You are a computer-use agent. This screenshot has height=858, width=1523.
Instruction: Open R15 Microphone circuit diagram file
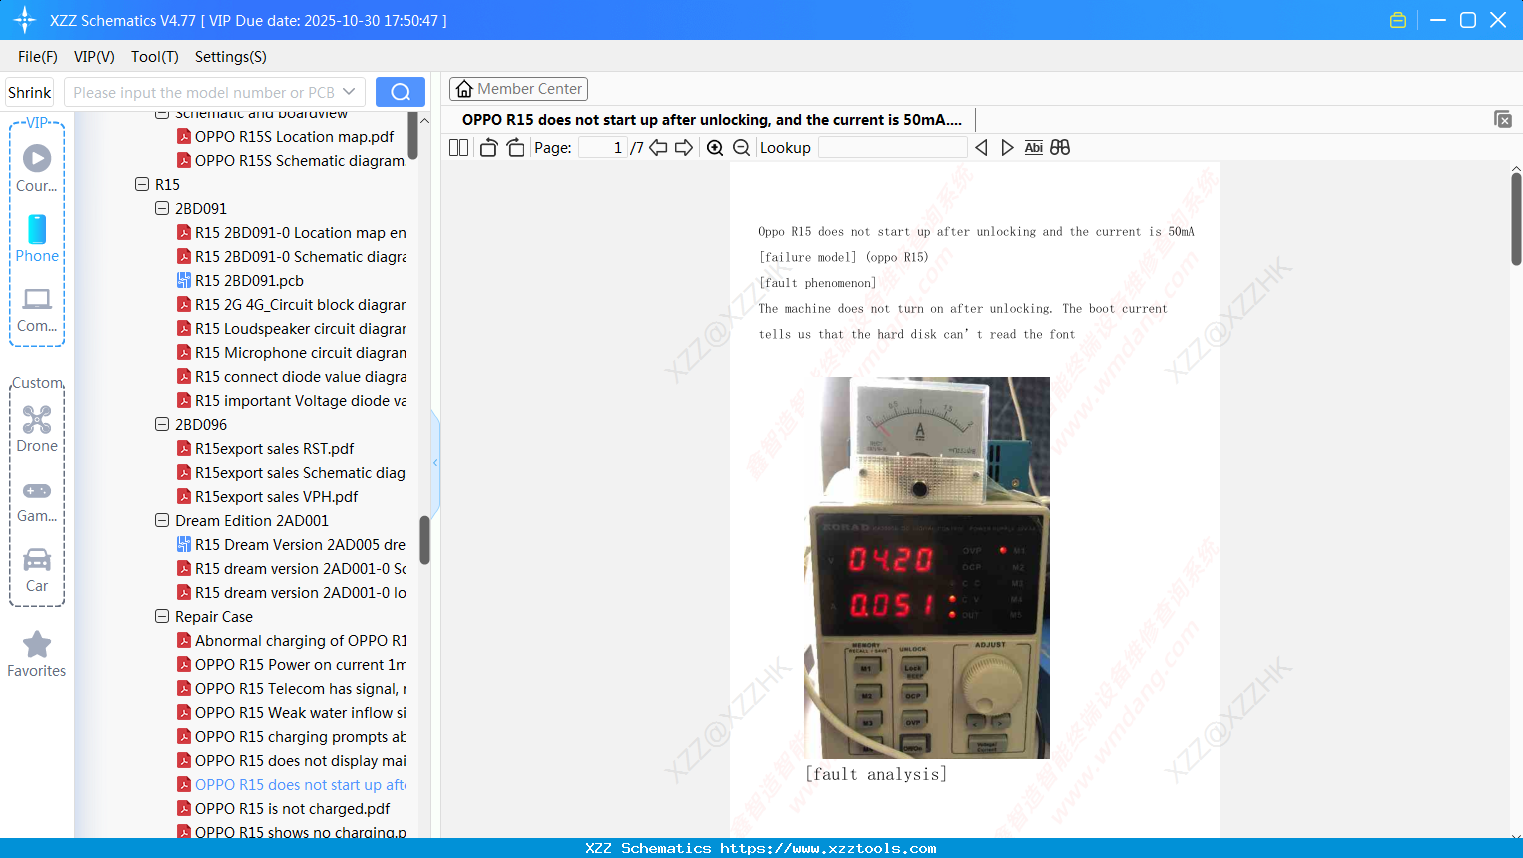[x=291, y=353]
